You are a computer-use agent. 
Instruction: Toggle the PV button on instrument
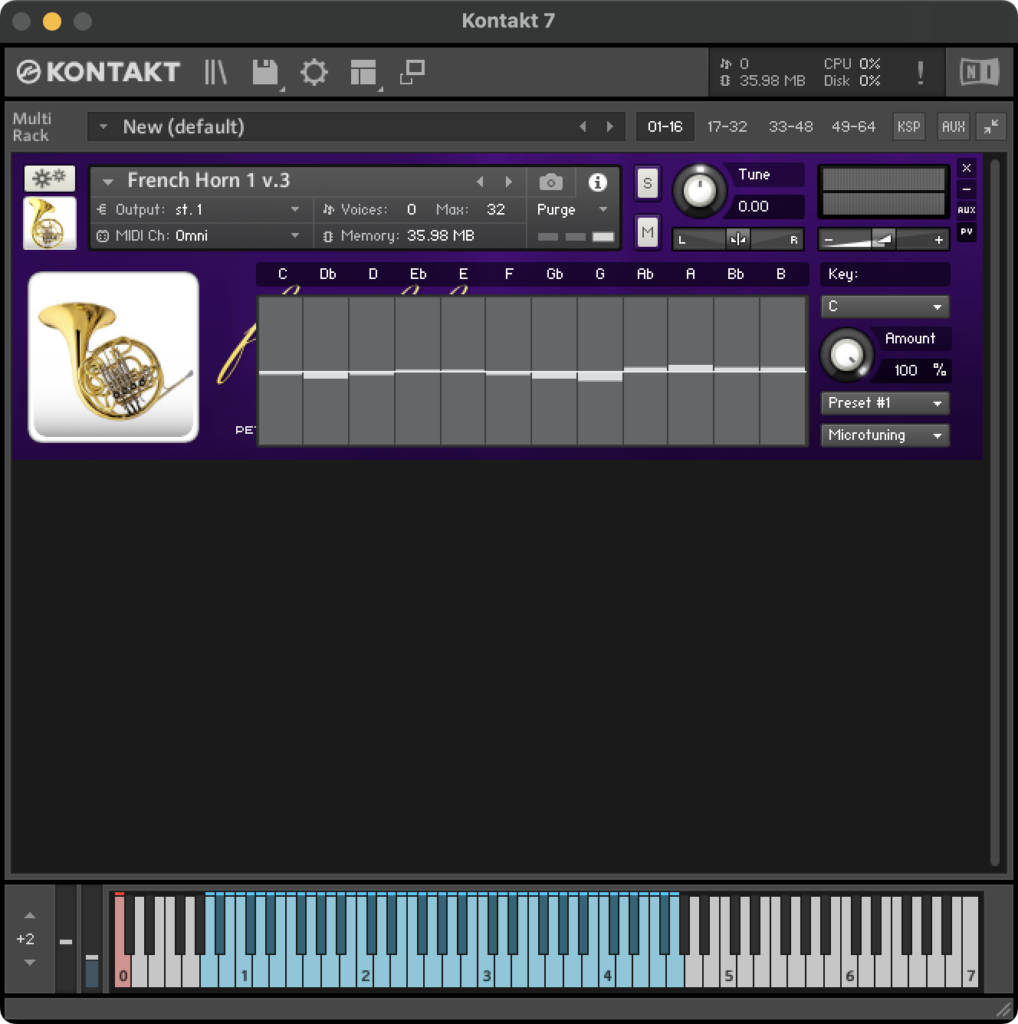[x=966, y=231]
